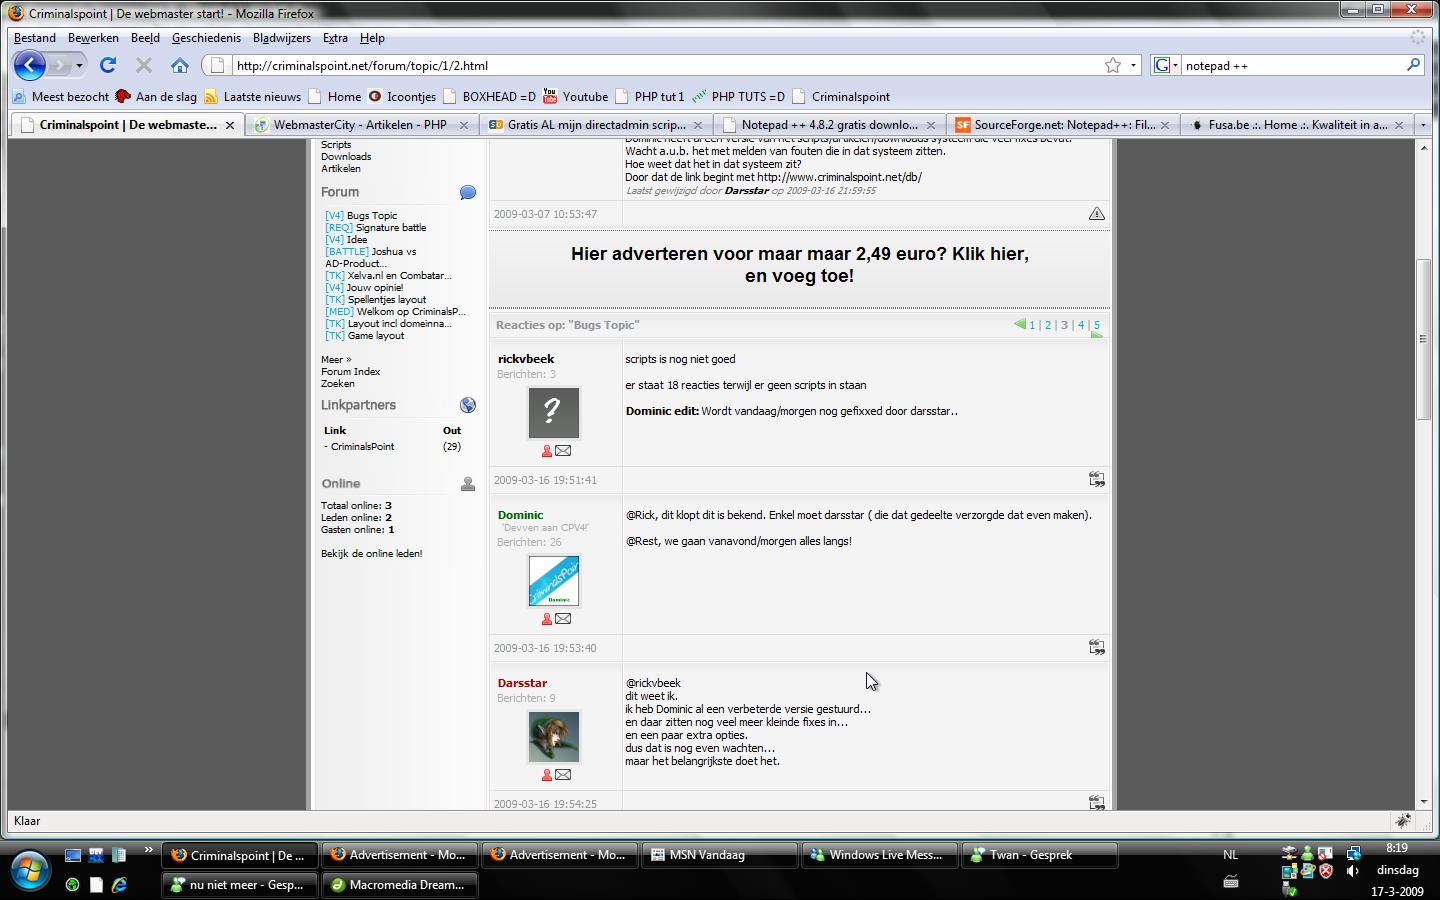Open the list-all-tabs dropdown arrow

pyautogui.click(x=1423, y=125)
